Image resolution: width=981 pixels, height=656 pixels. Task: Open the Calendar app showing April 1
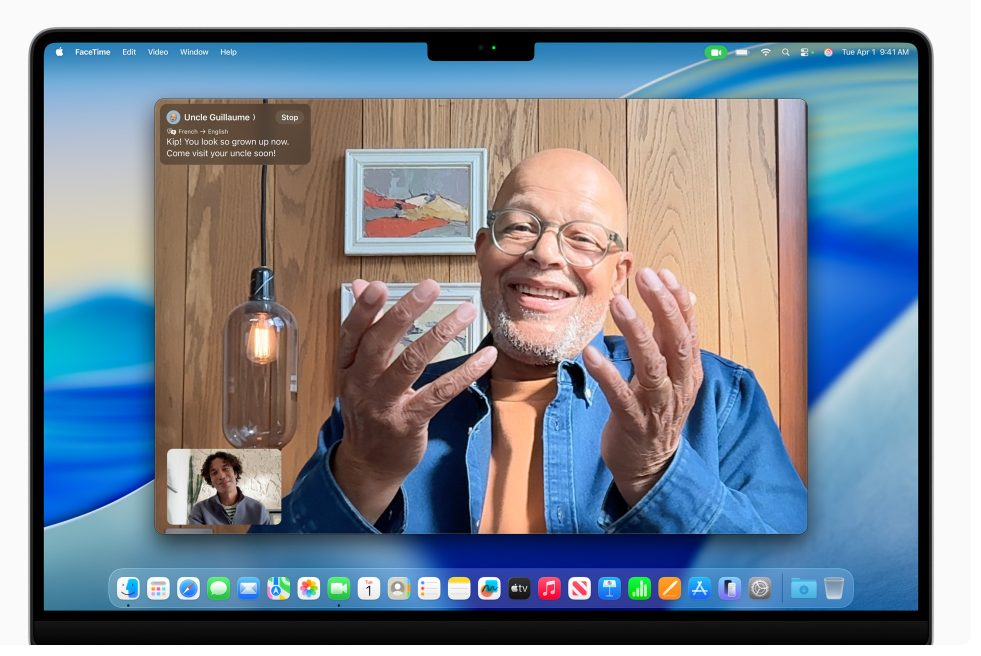click(366, 588)
